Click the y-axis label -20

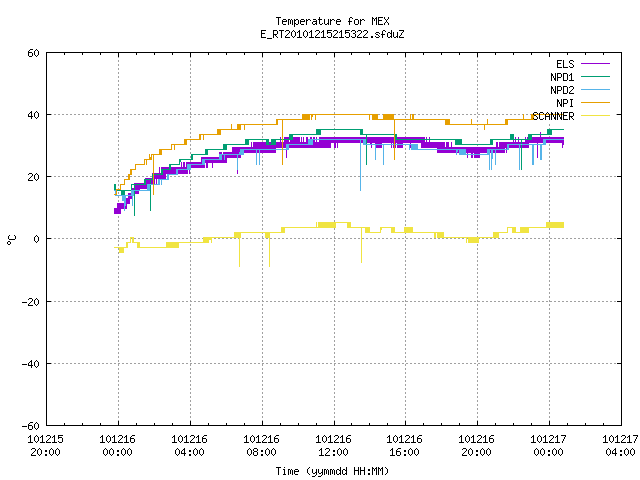point(31,302)
